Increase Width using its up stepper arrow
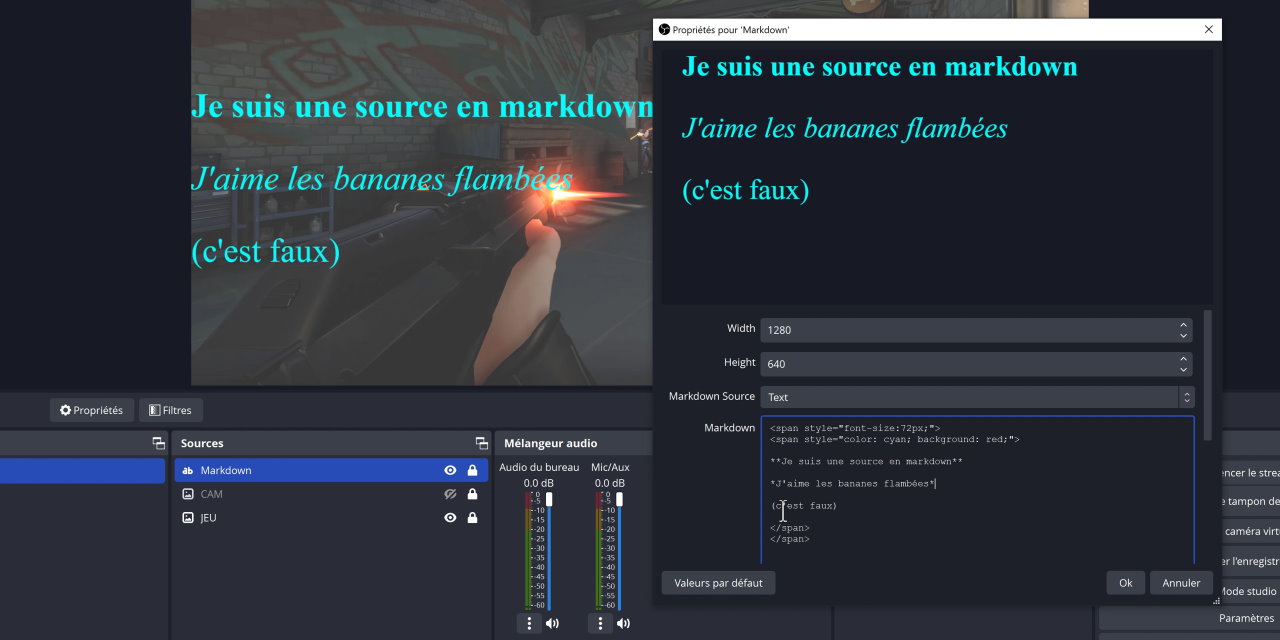 (x=1184, y=324)
